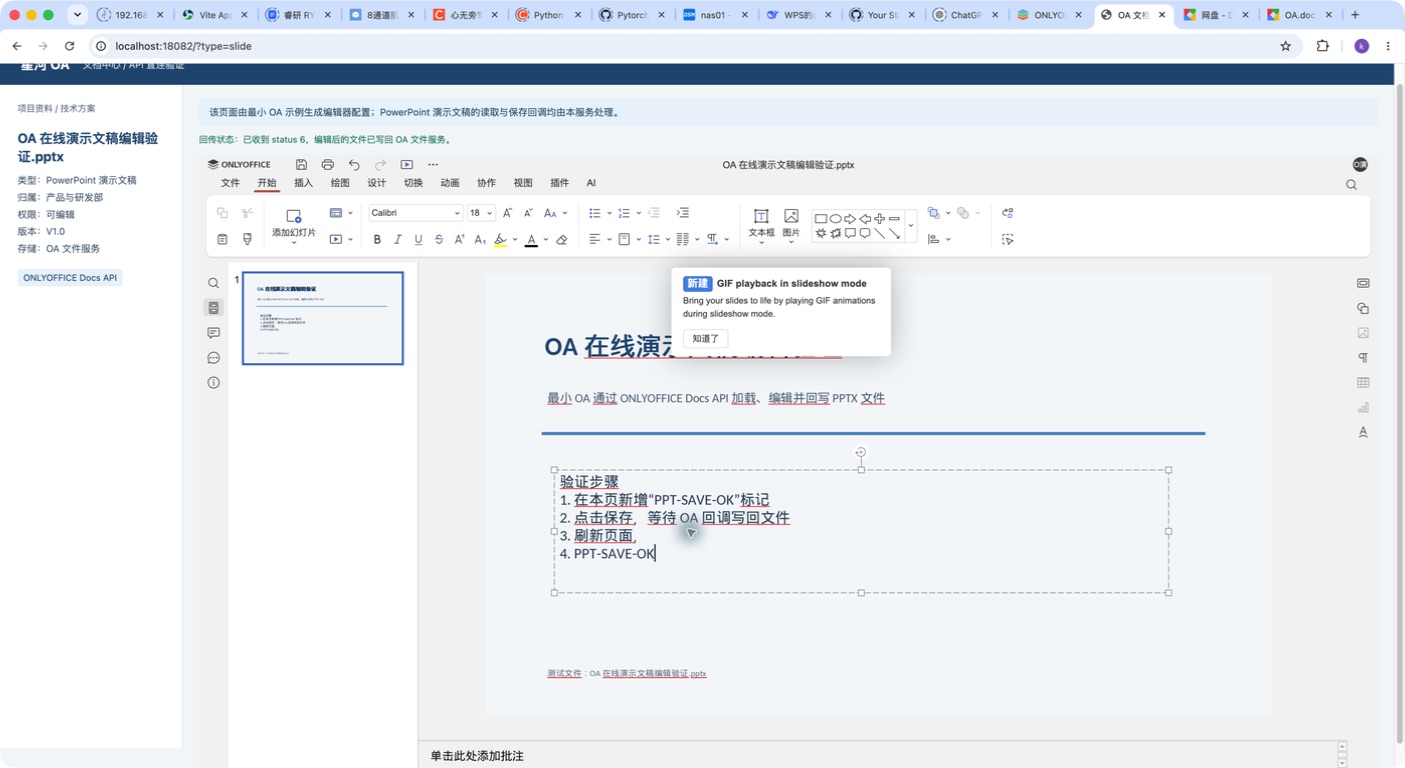The image size is (1405, 768).
Task: Switch to the AI tab
Action: [x=591, y=183]
